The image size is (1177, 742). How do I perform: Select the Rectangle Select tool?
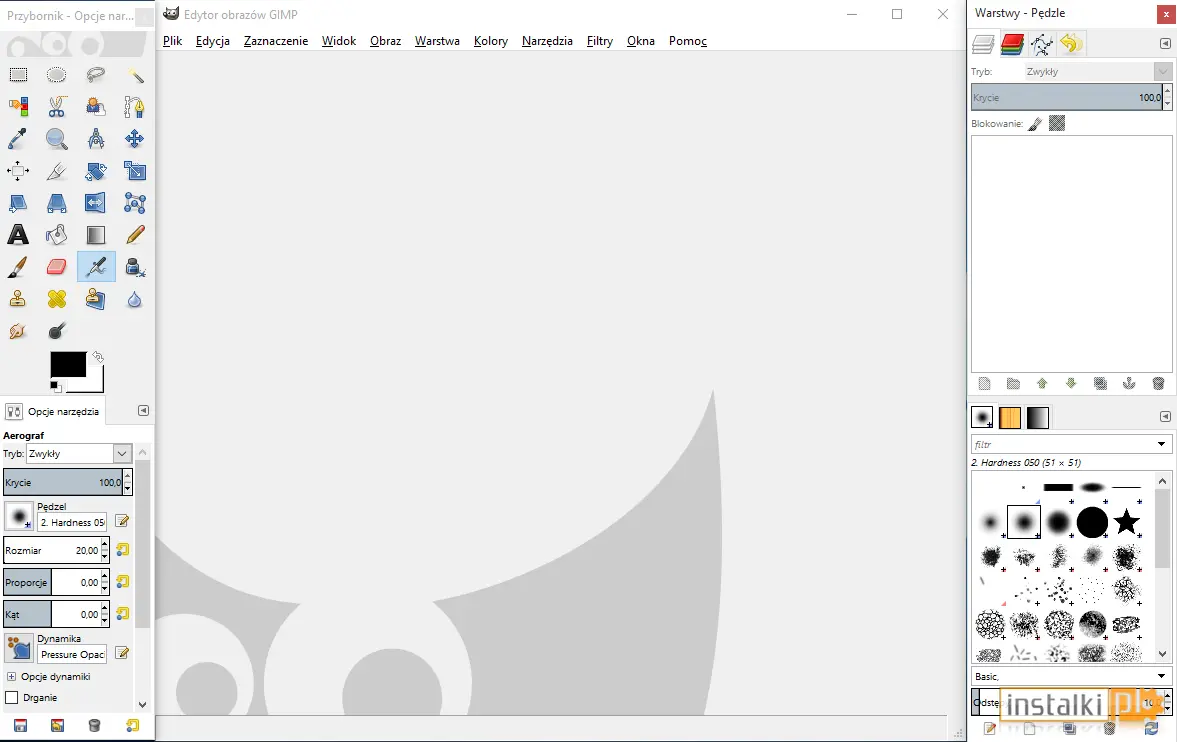18,74
